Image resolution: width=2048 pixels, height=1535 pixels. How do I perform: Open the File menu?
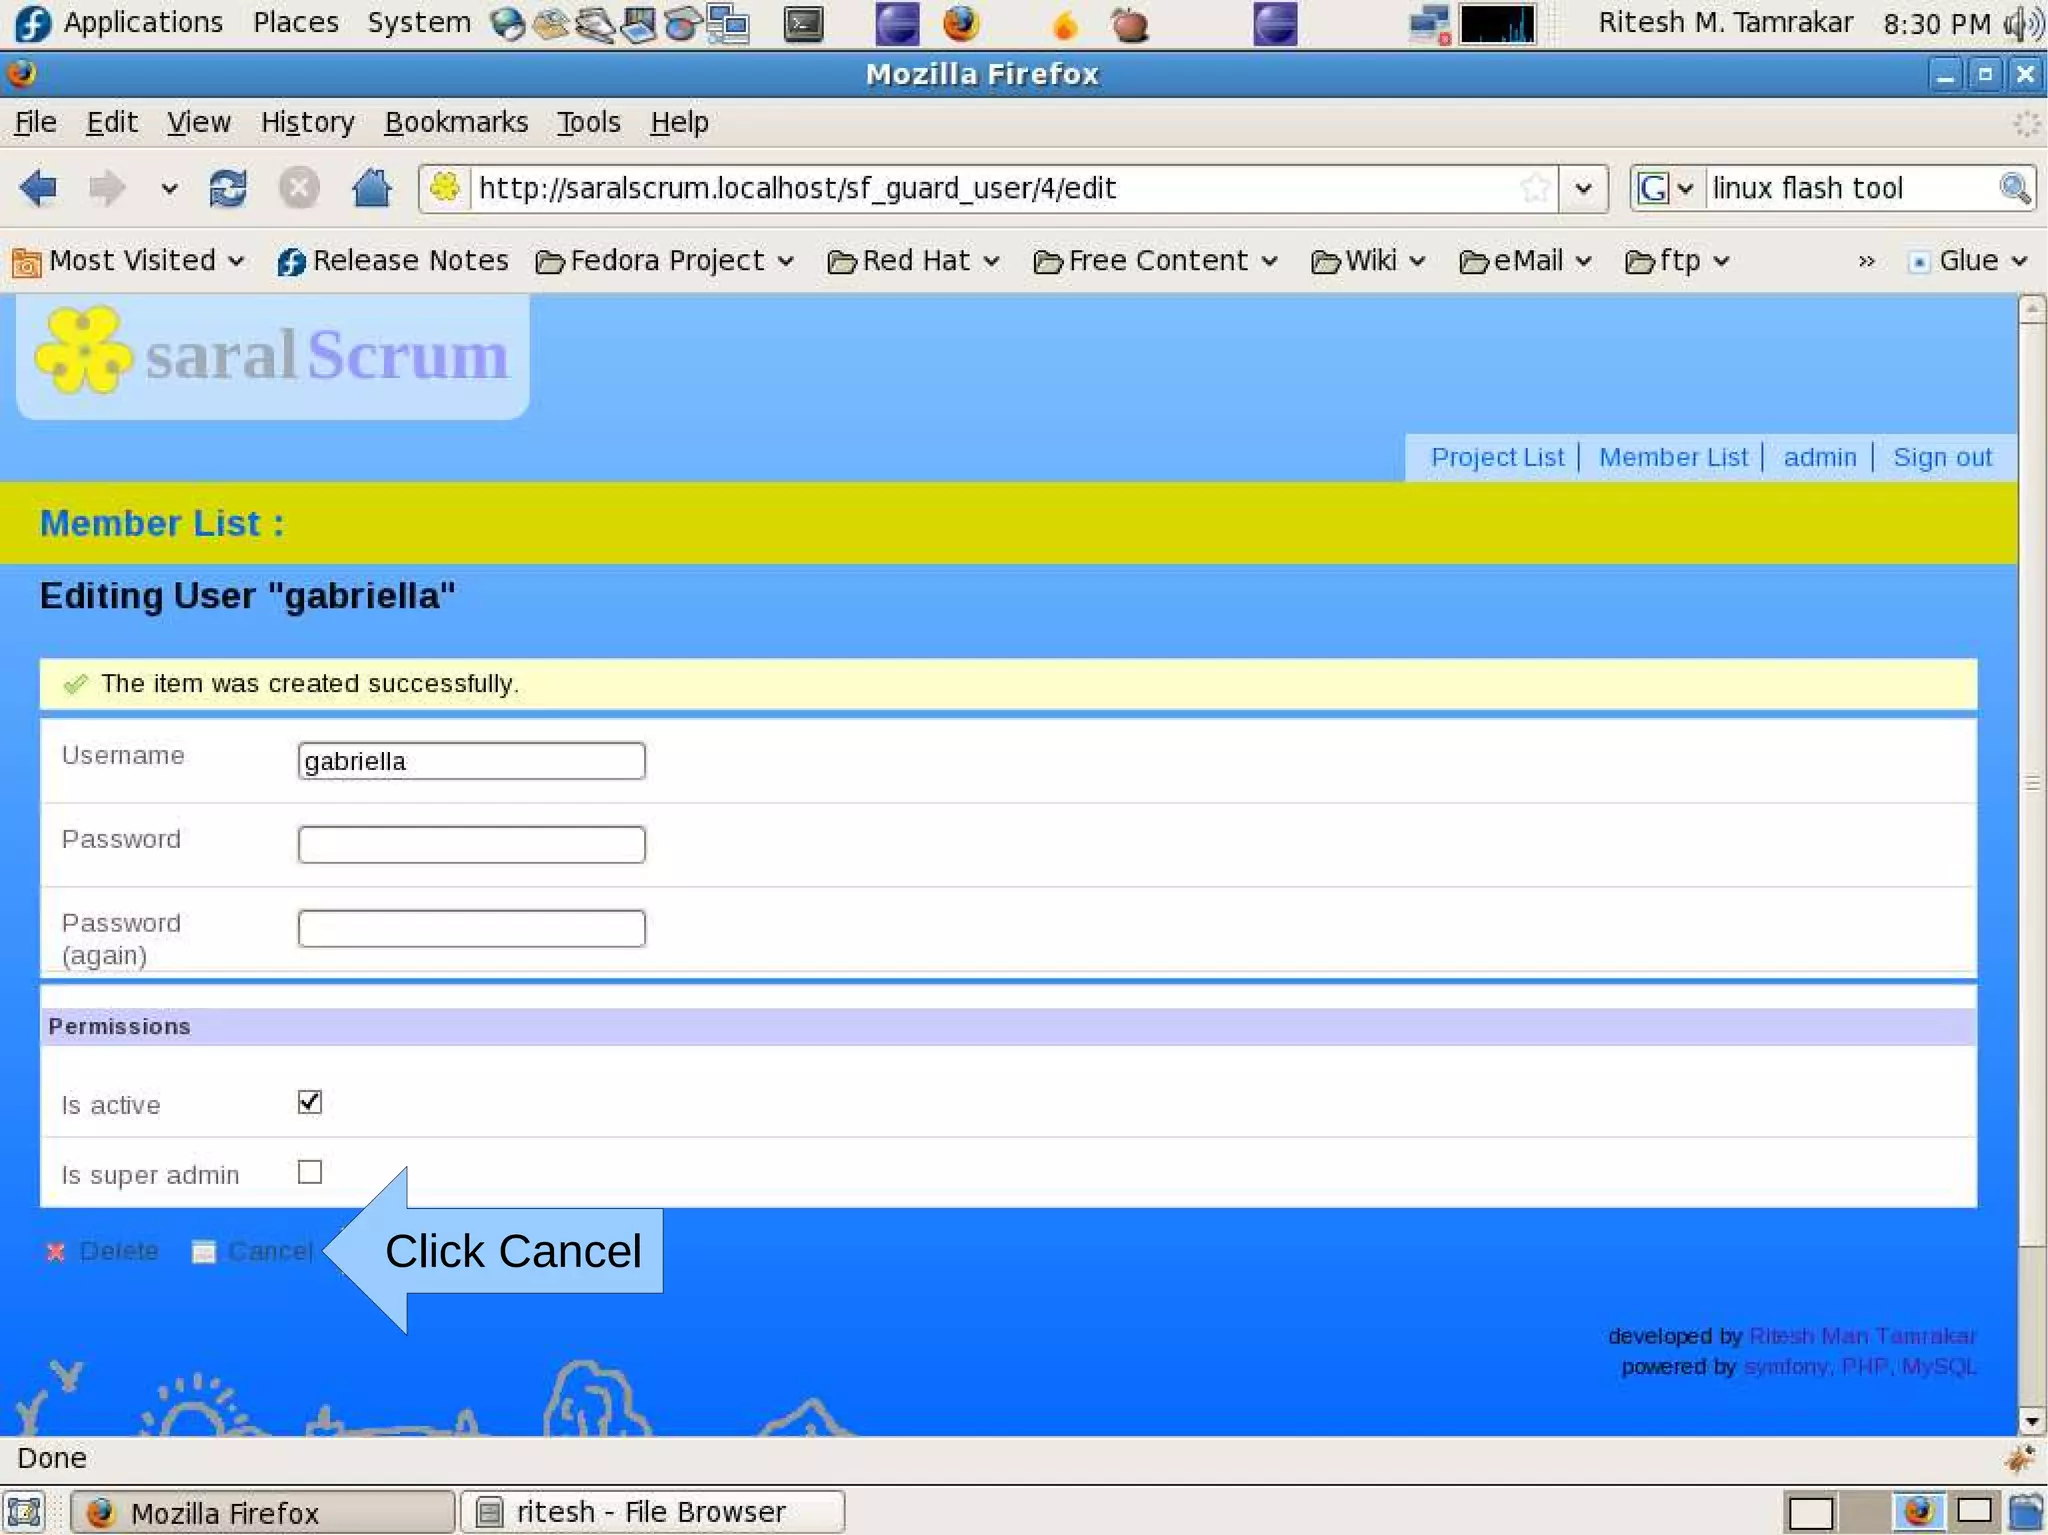click(36, 122)
